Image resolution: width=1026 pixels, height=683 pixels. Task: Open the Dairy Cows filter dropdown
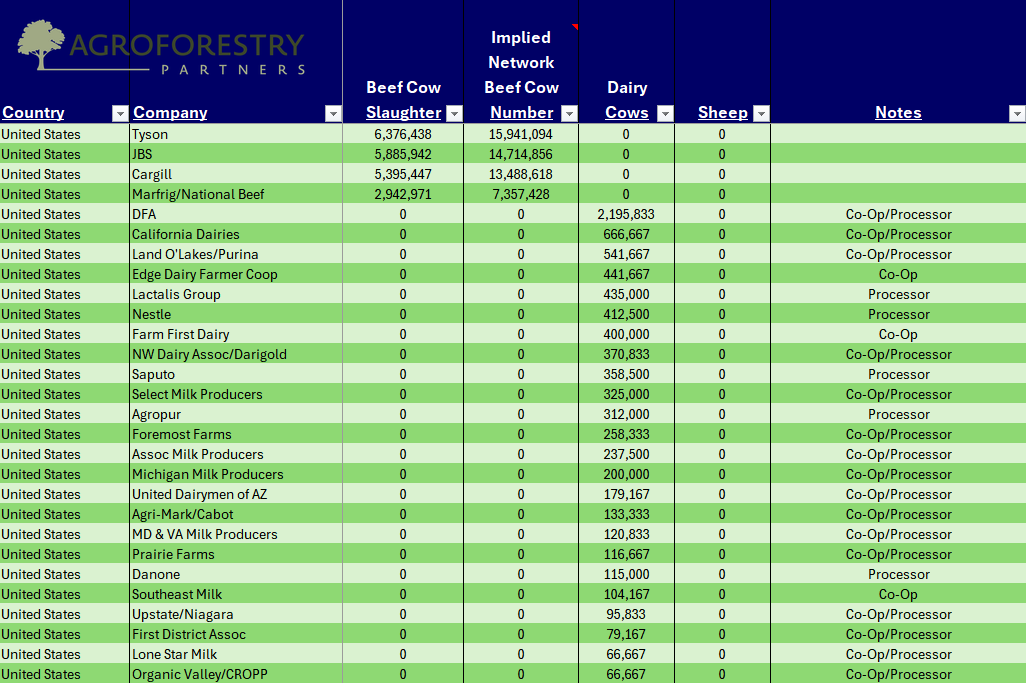coord(665,114)
